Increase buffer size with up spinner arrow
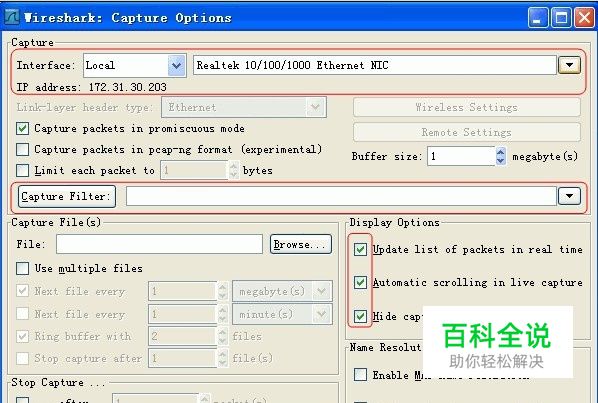 point(501,152)
